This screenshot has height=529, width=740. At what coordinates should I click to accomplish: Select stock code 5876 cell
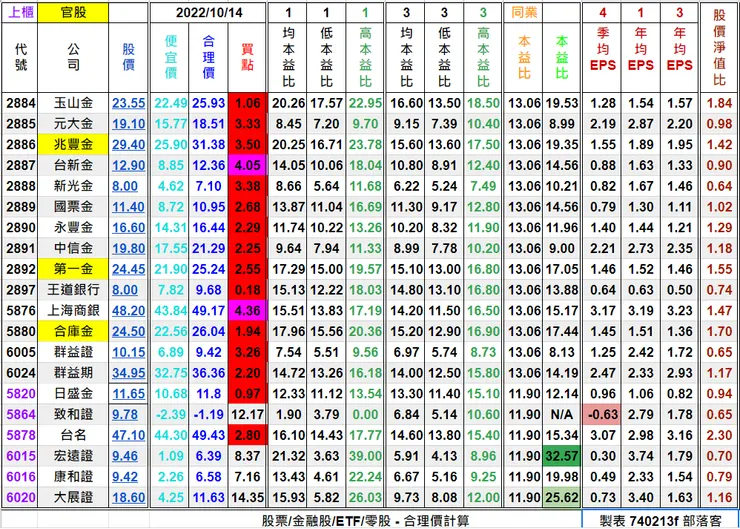tap(20, 311)
